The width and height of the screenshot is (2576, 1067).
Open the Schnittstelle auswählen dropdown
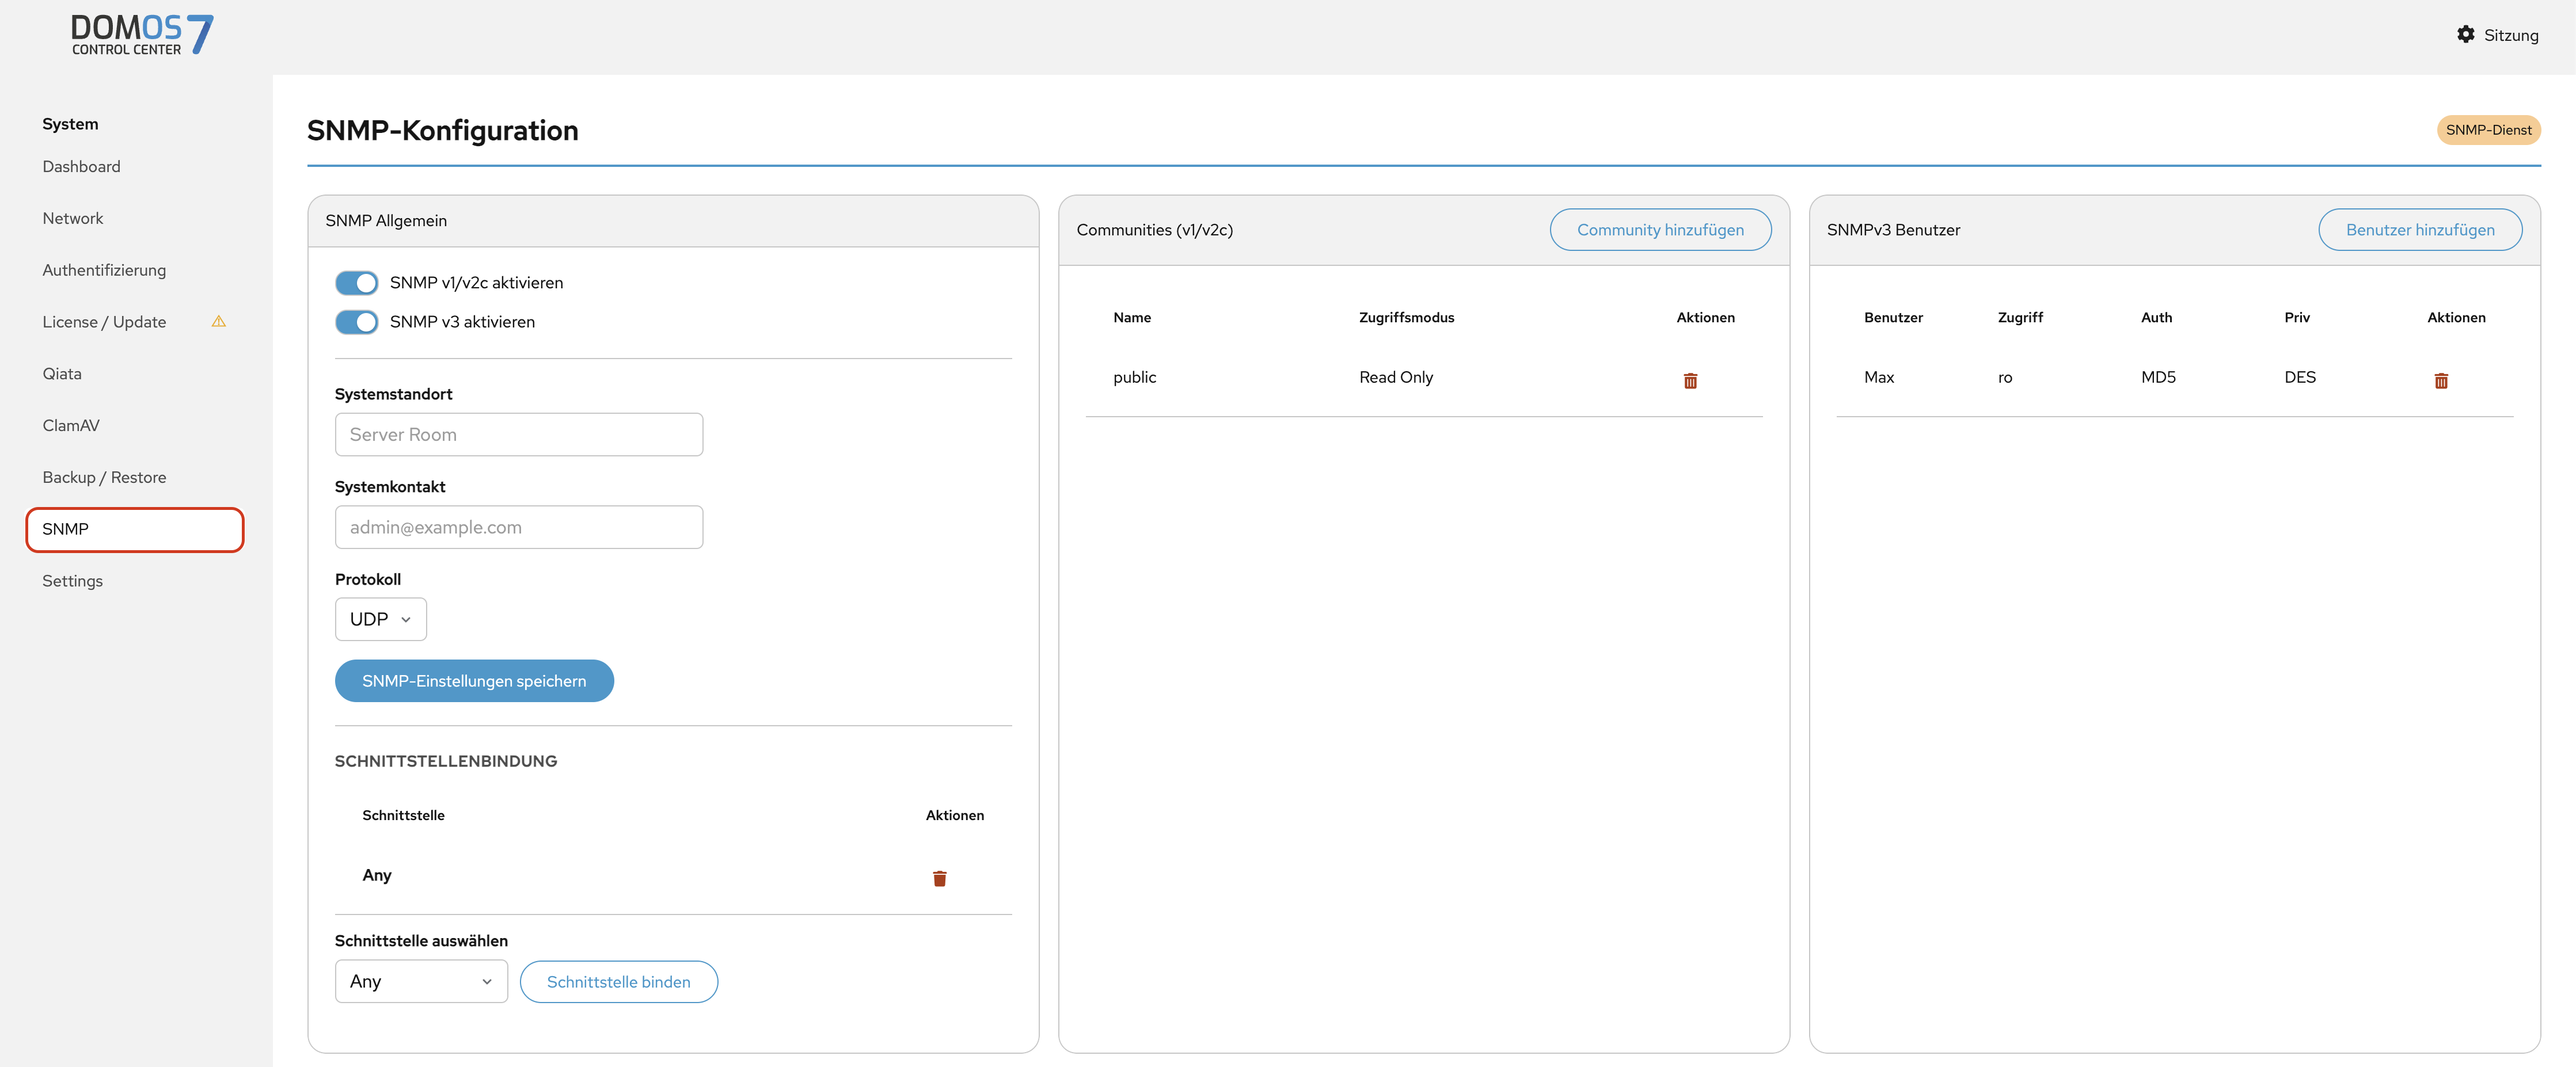point(421,981)
